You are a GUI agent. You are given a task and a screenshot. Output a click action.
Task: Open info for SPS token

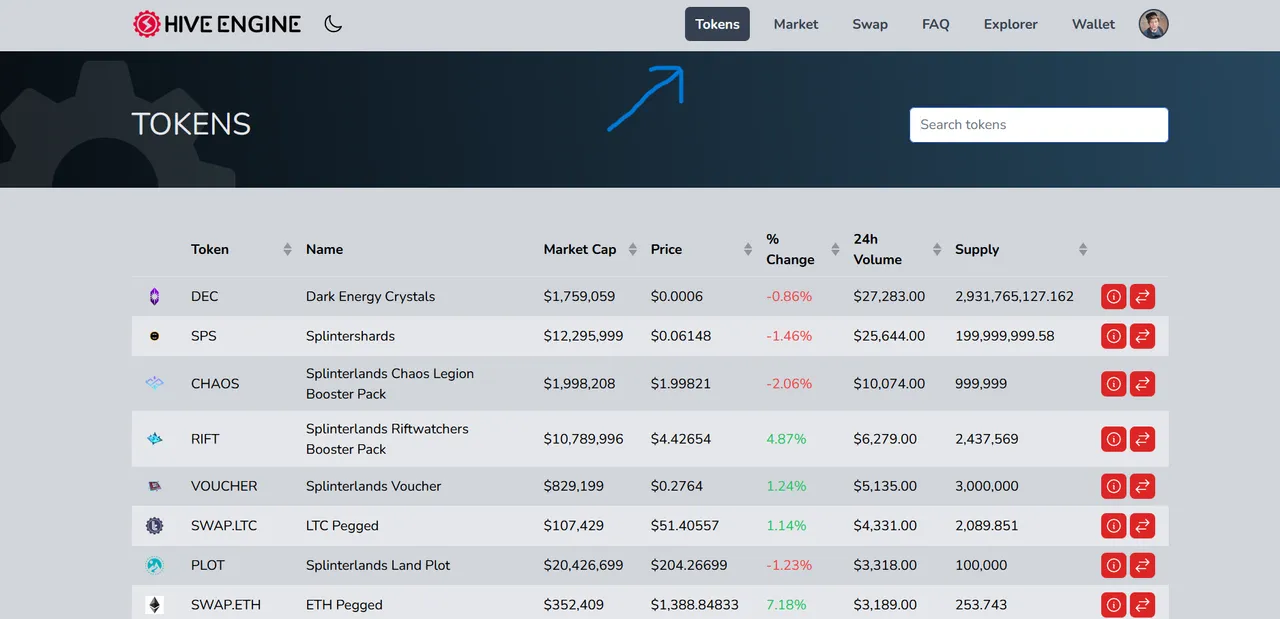1113,336
